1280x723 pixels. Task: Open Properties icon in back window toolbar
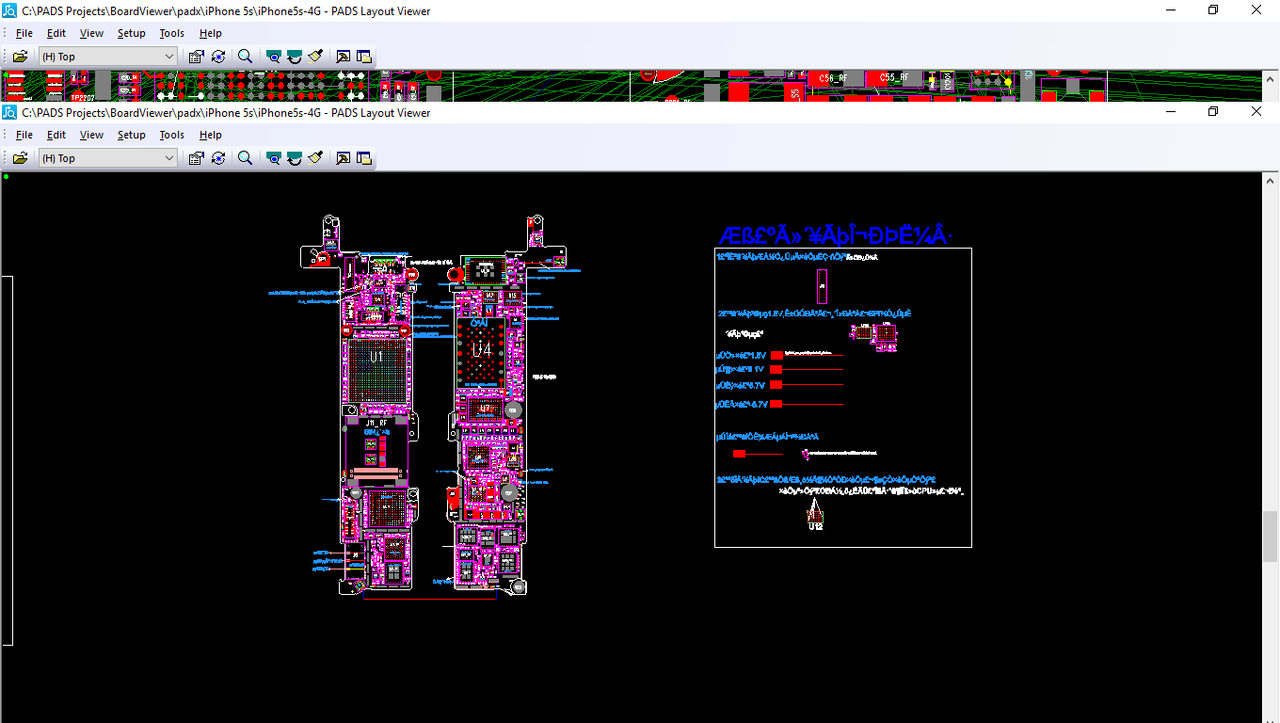(196, 57)
